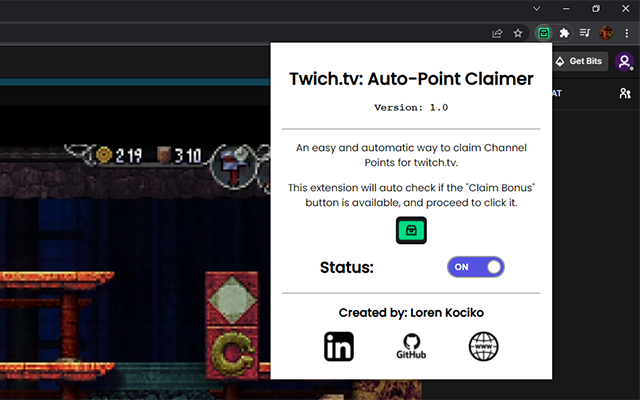Click the gold coin counter 219 in game
This screenshot has width=640, height=400.
coord(119,155)
